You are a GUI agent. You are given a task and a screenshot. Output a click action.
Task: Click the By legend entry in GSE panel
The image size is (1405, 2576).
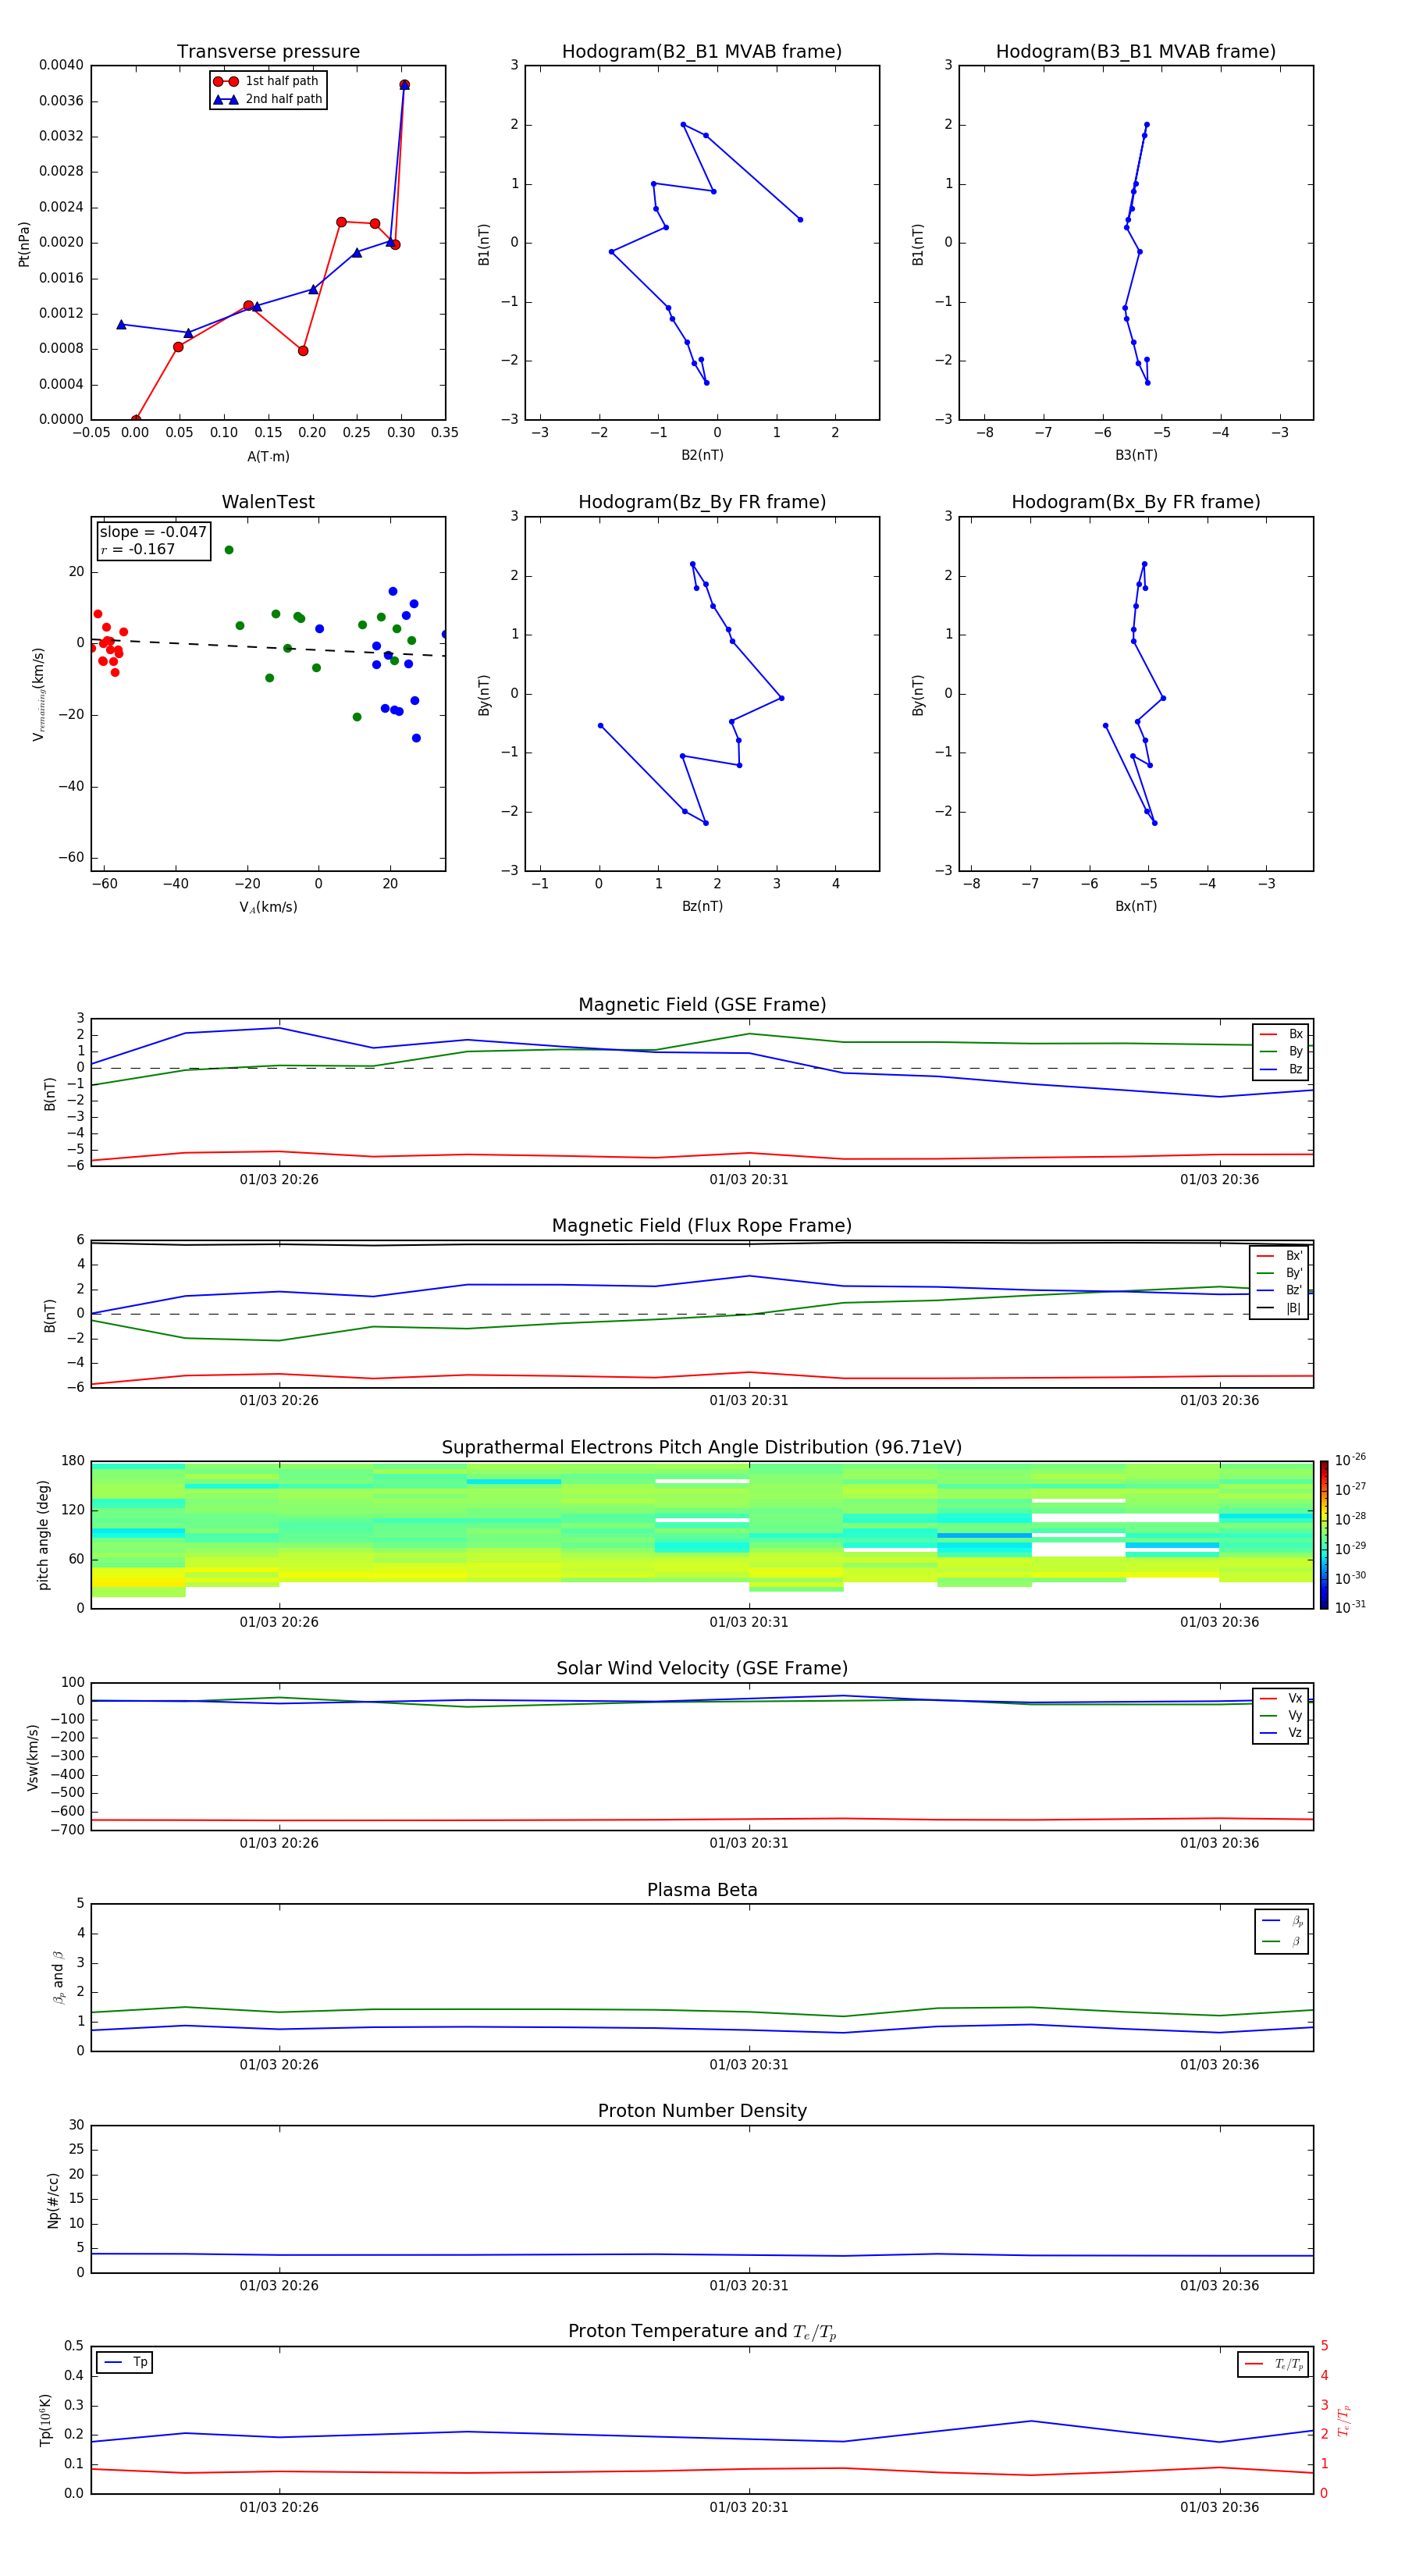tap(1281, 1051)
